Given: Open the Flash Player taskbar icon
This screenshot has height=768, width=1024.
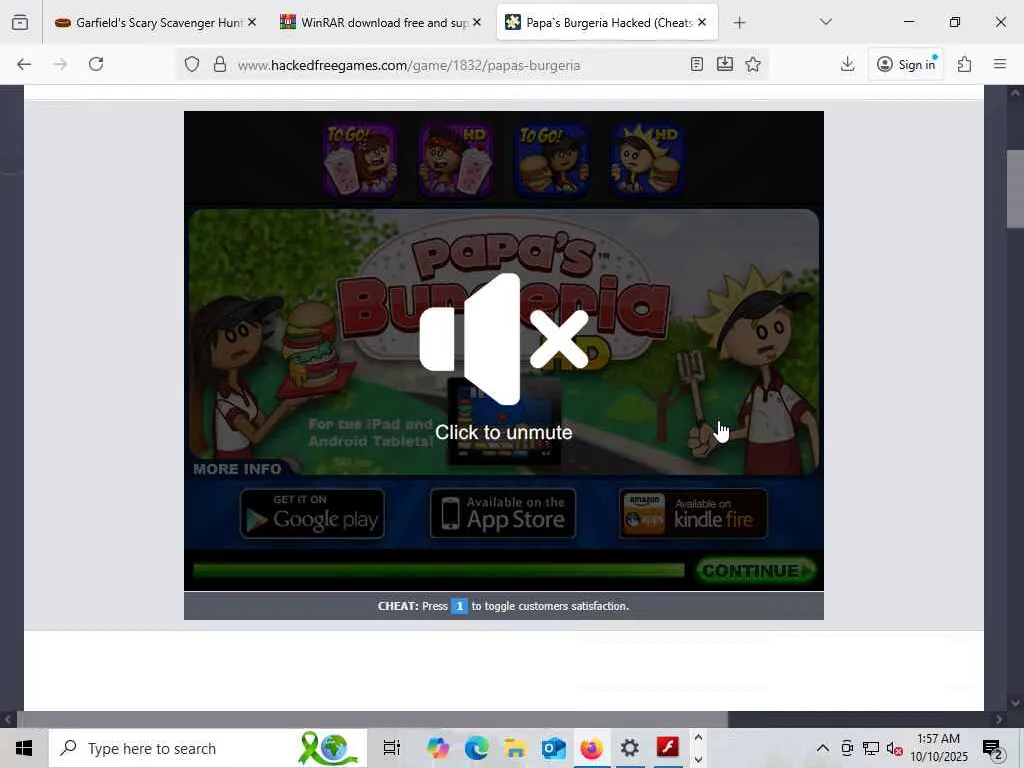Looking at the screenshot, I should [x=667, y=747].
